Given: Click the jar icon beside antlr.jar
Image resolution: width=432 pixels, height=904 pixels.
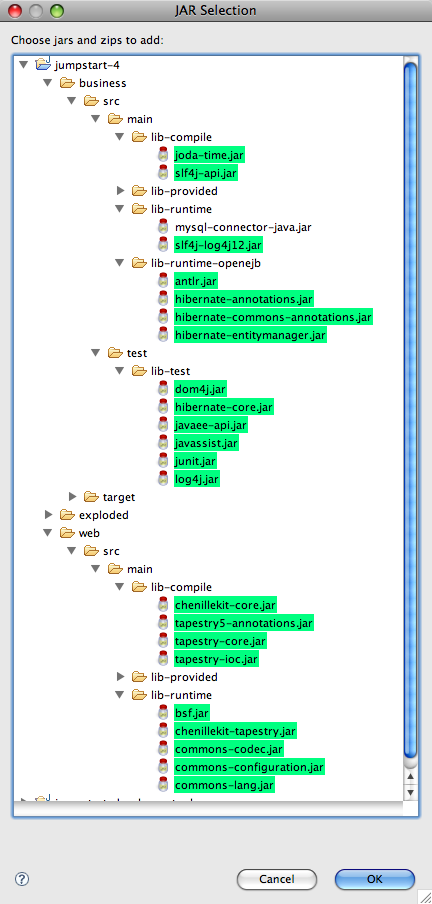Looking at the screenshot, I should click(163, 281).
